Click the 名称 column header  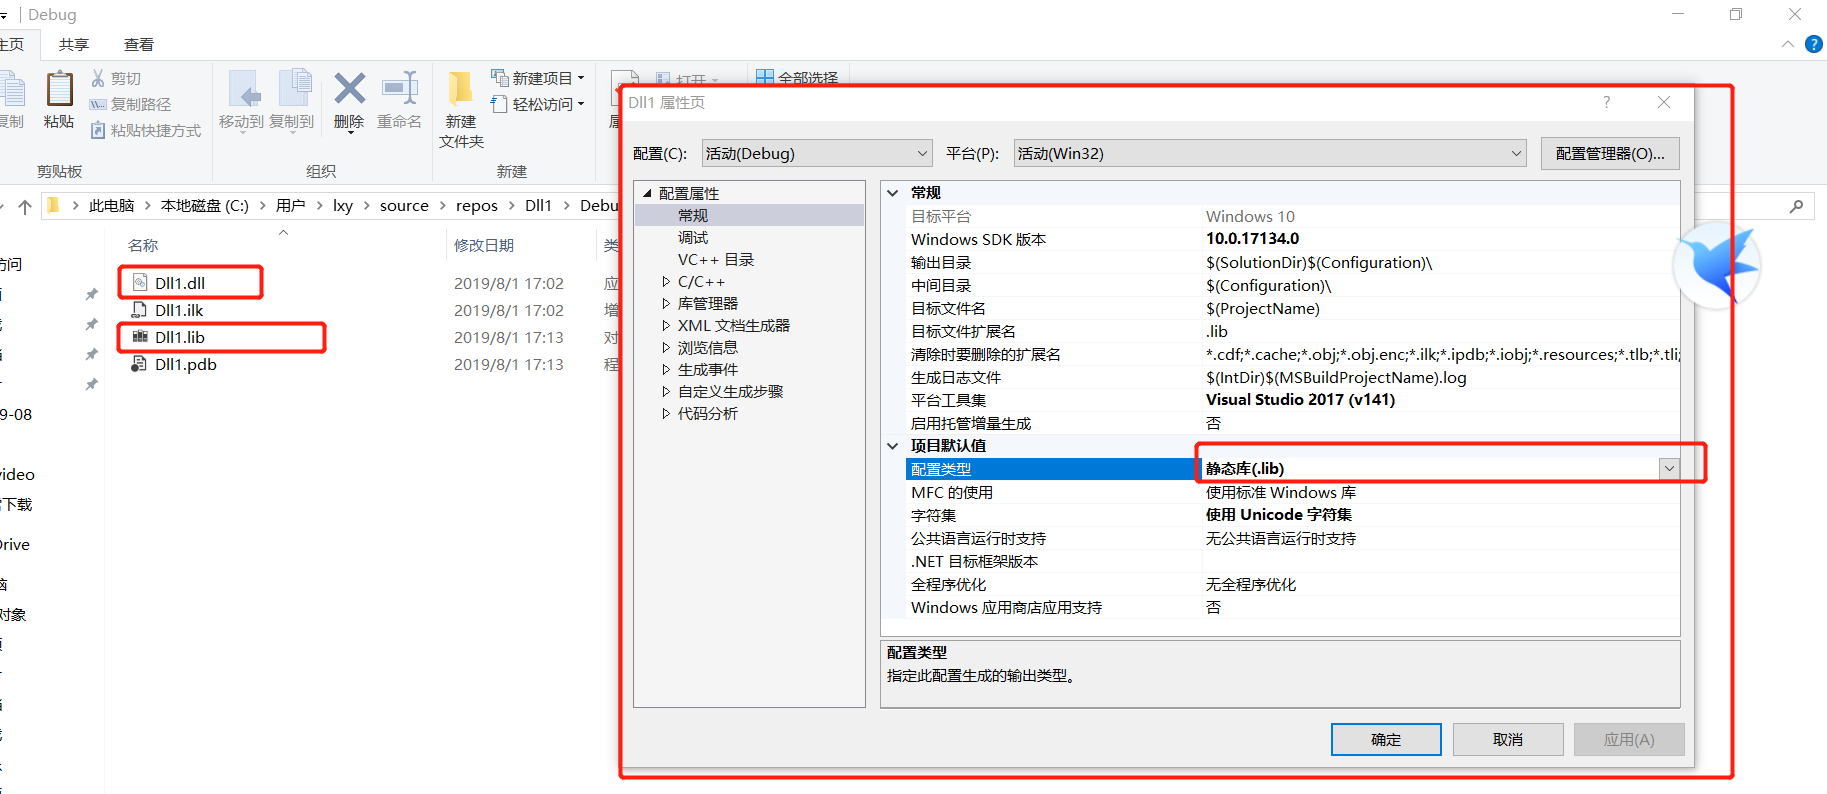pos(143,245)
